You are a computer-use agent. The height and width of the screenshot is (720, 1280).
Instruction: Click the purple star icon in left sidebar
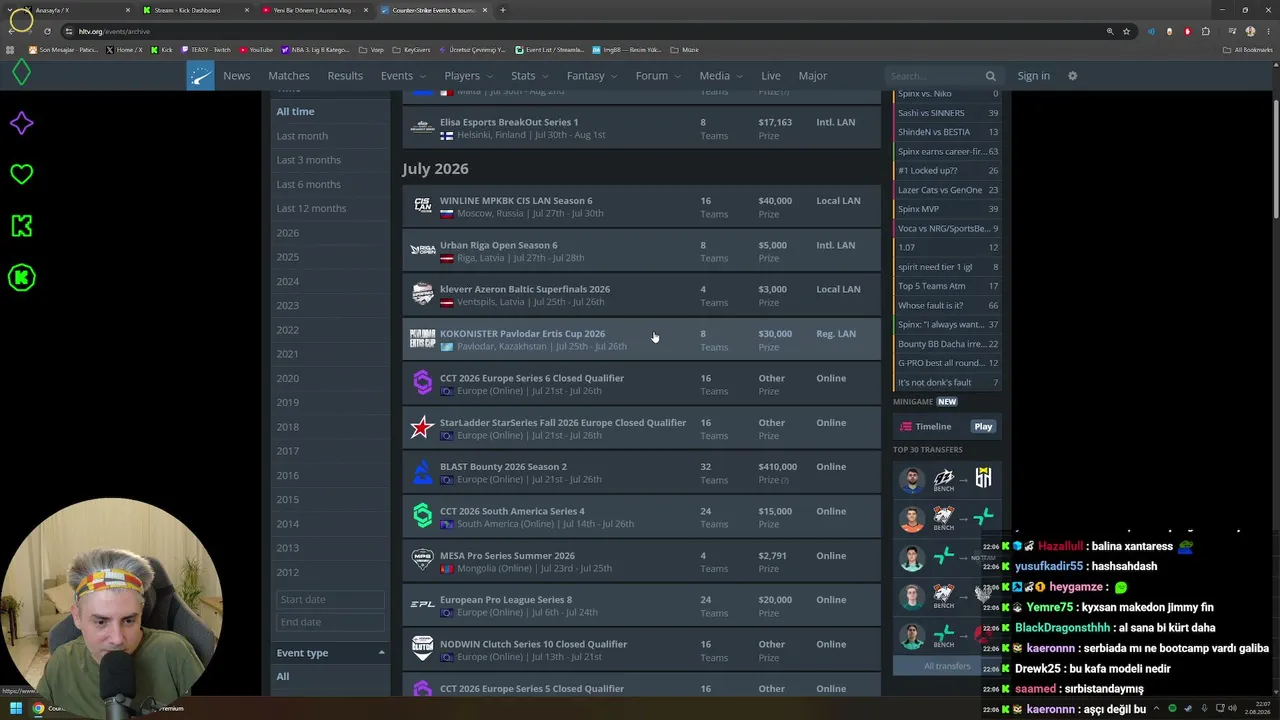[x=21, y=123]
